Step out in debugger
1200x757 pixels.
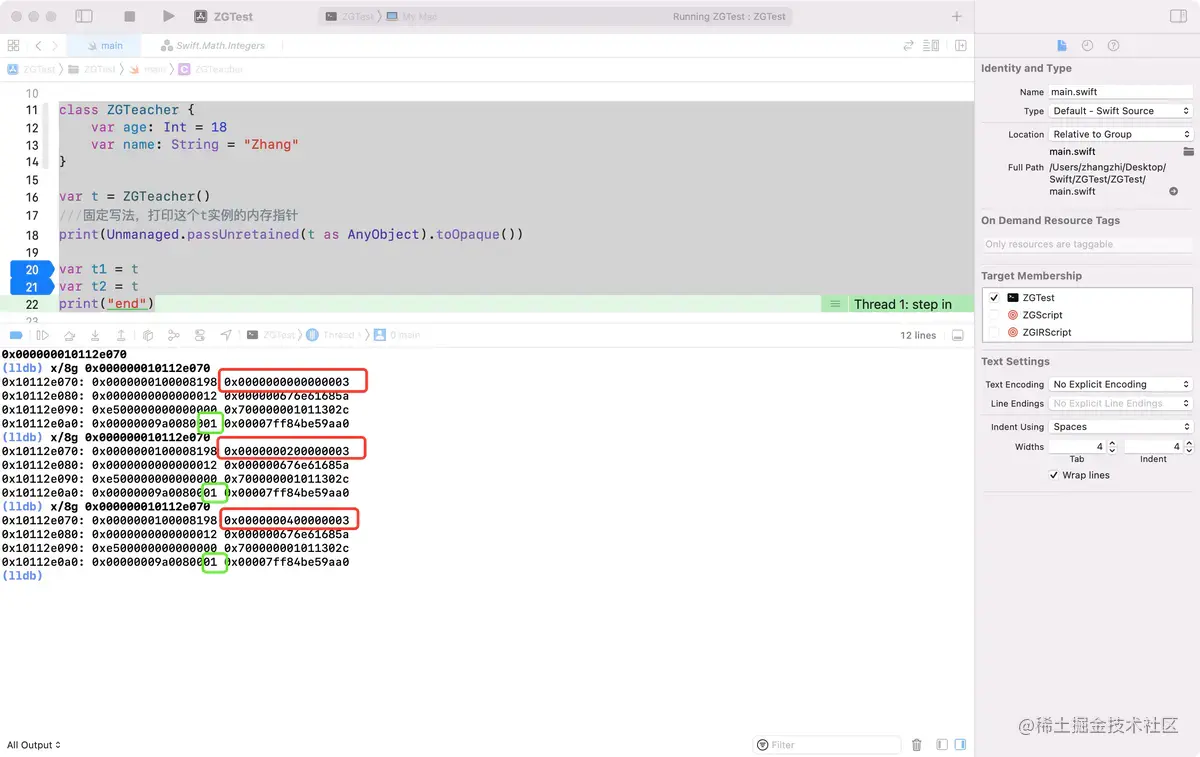tap(120, 335)
